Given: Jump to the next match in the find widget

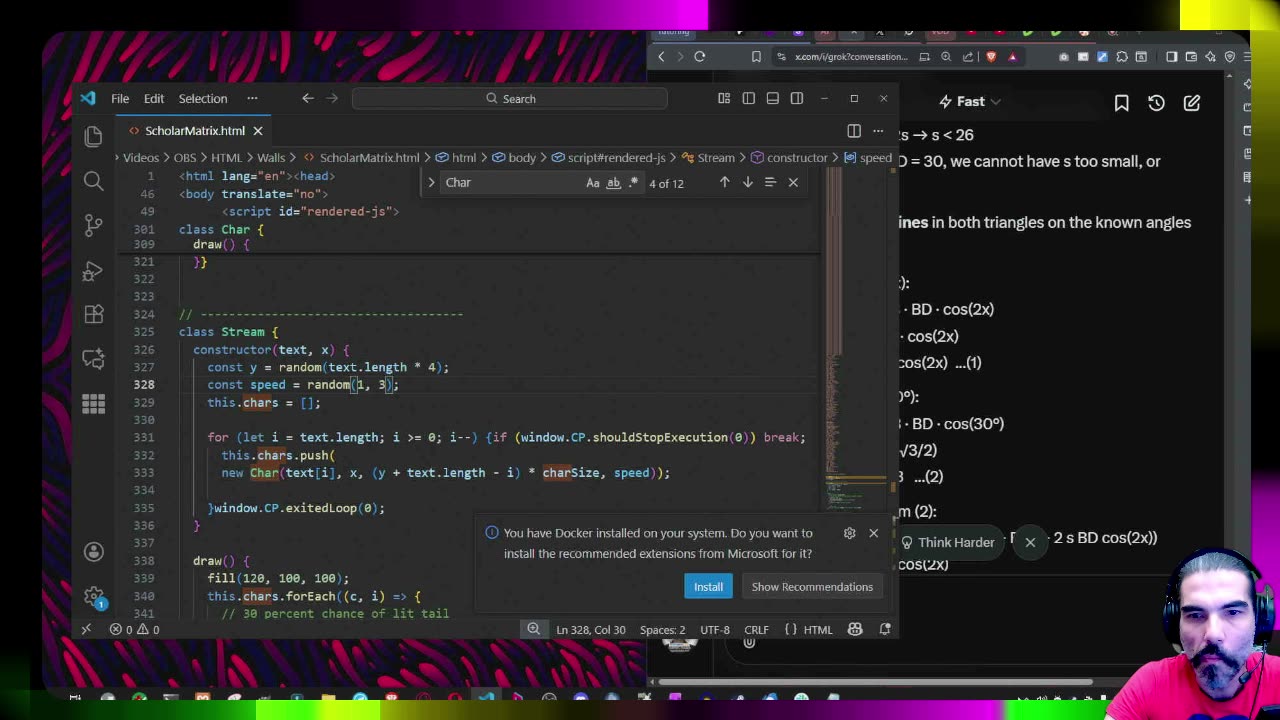Looking at the screenshot, I should point(747,182).
